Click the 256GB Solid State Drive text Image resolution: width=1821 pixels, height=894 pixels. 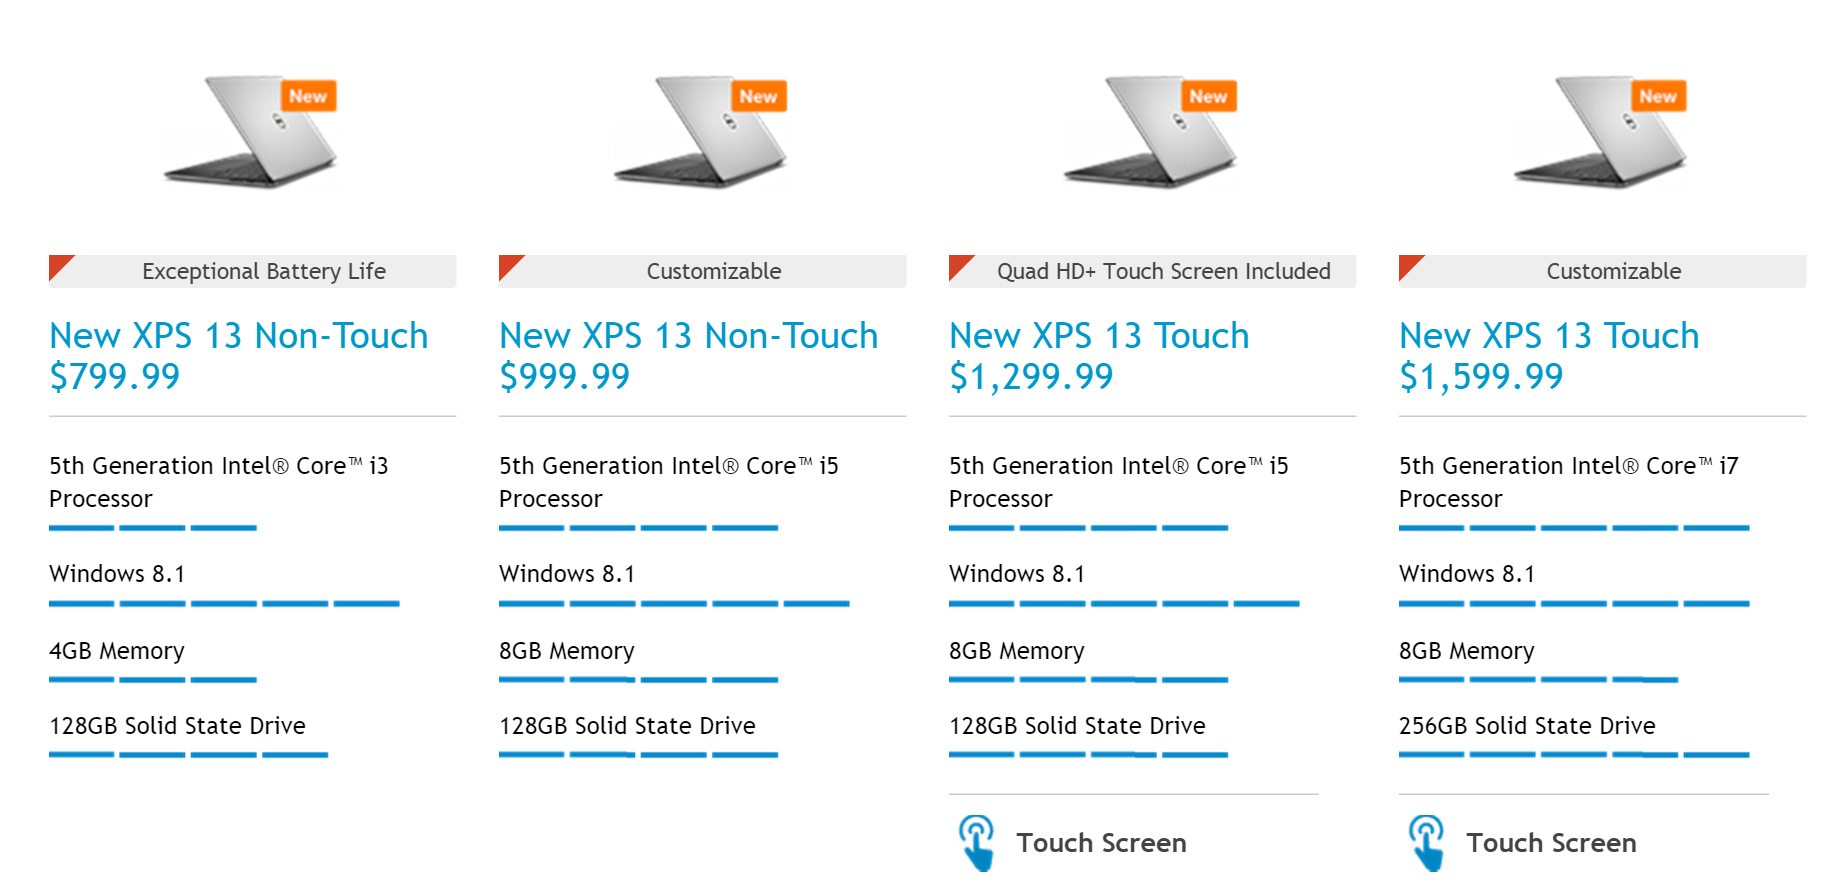click(1527, 726)
